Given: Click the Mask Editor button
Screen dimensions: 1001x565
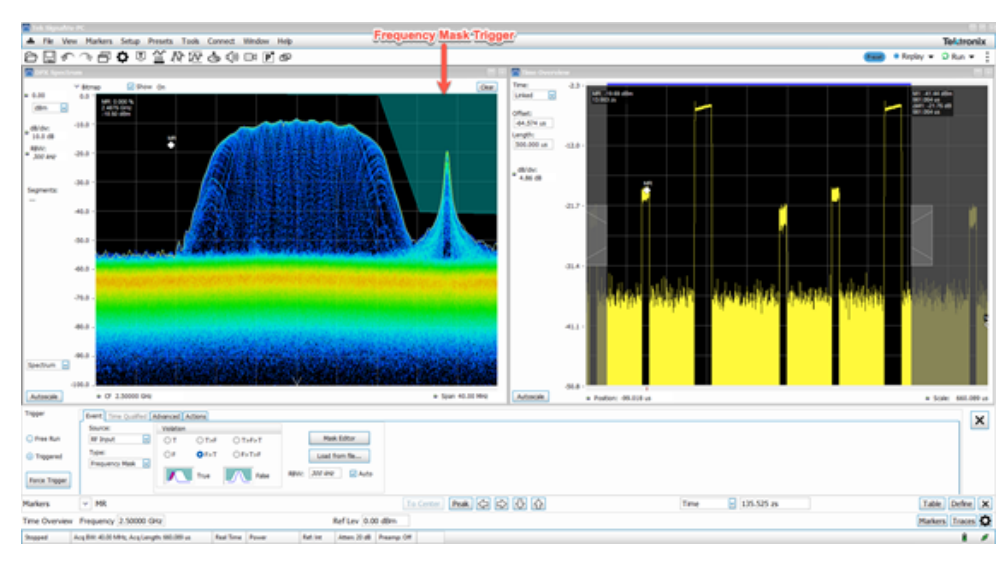Looking at the screenshot, I should pos(339,439).
